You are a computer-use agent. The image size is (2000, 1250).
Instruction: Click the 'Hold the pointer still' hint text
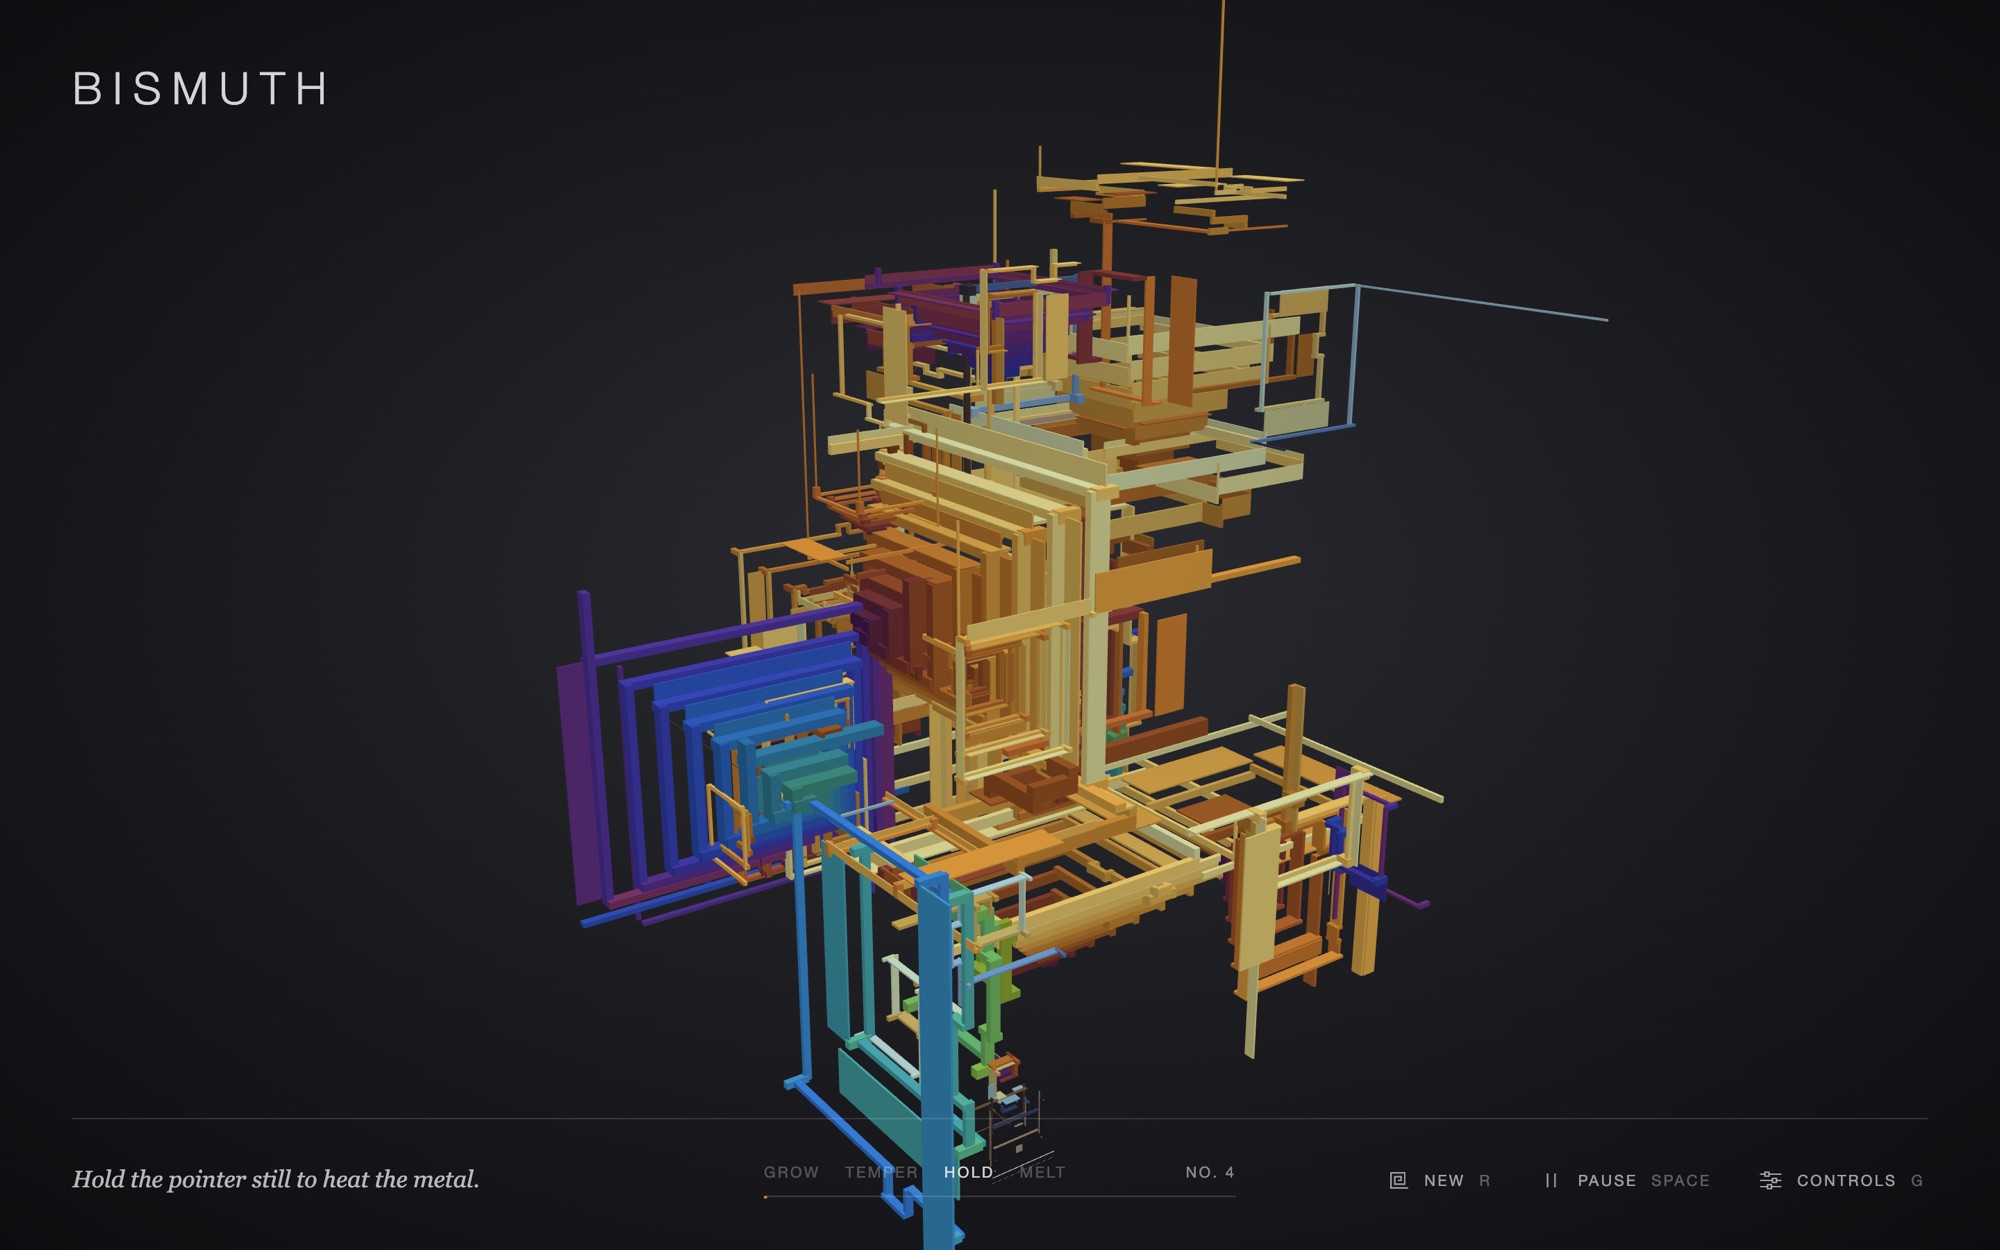tap(276, 1180)
